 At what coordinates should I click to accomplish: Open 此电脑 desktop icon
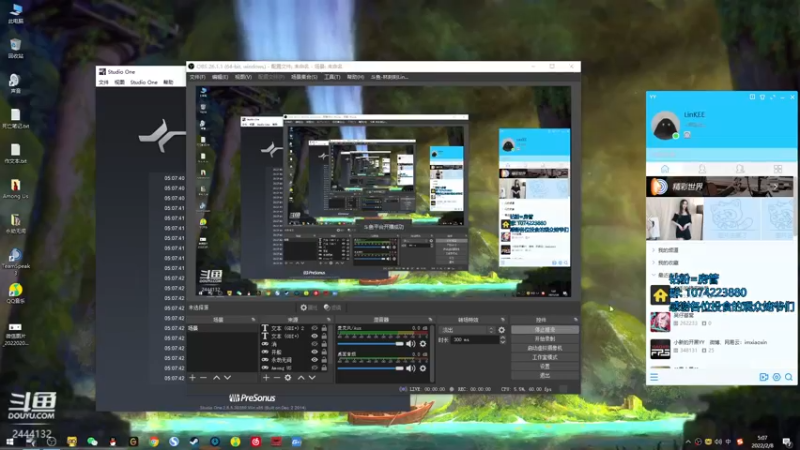[15, 13]
